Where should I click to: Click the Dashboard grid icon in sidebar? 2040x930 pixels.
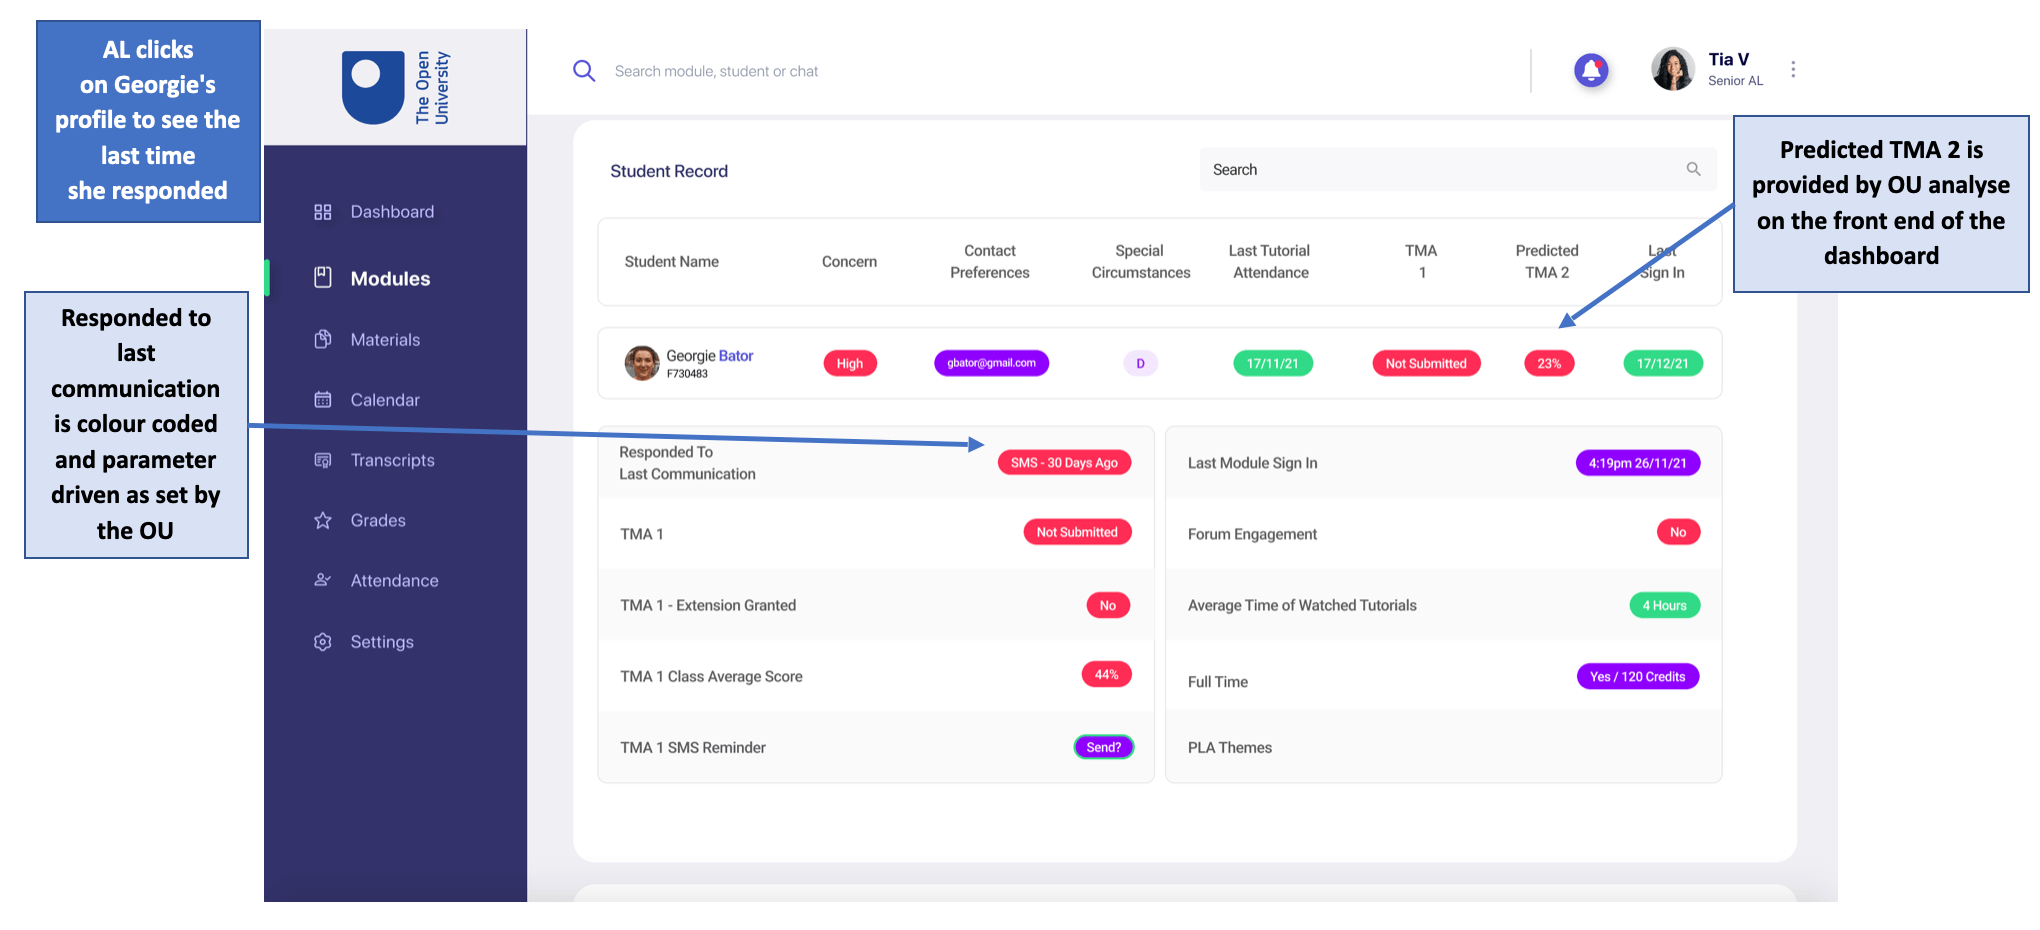tap(322, 212)
